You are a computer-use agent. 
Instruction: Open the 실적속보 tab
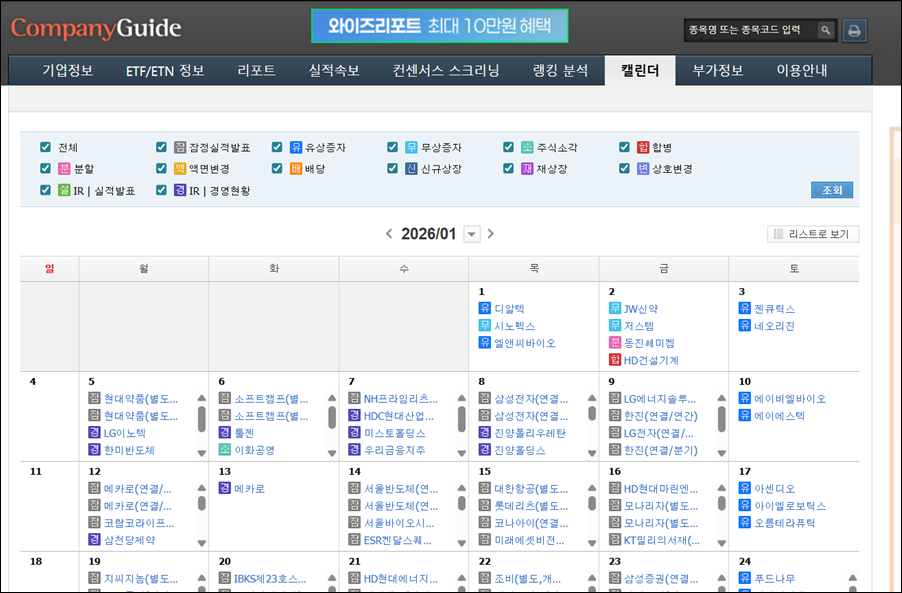point(334,71)
